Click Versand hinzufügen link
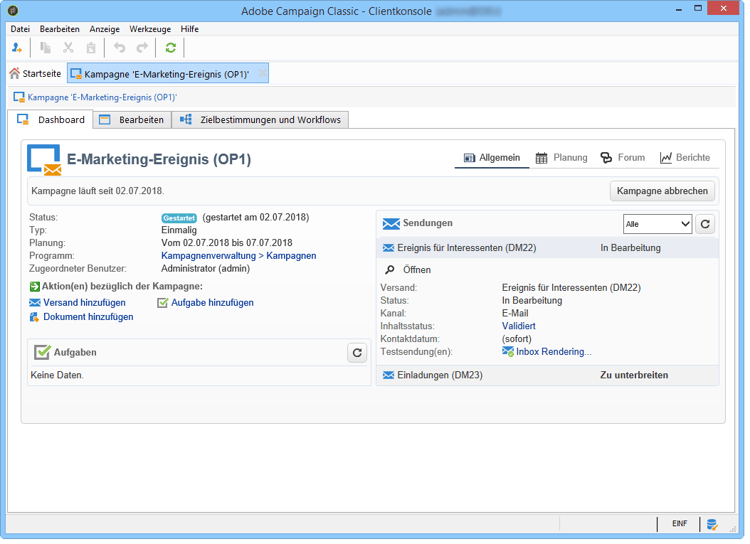Screen dimensions: 750x544 tap(78, 303)
